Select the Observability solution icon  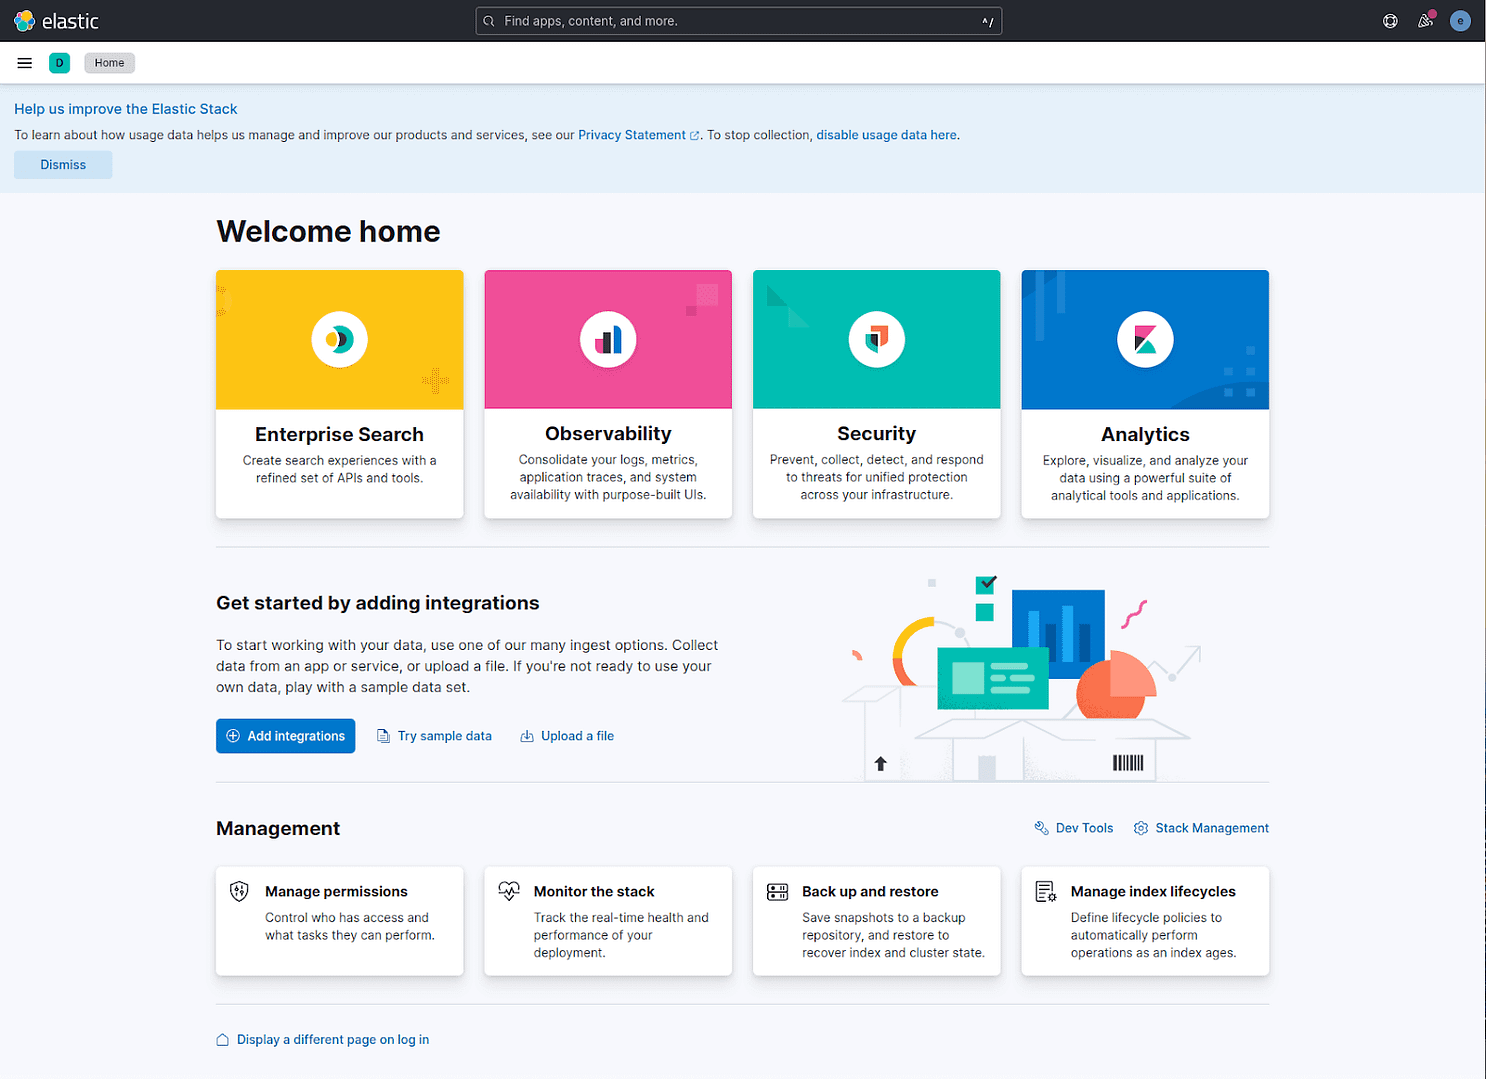[x=607, y=339]
